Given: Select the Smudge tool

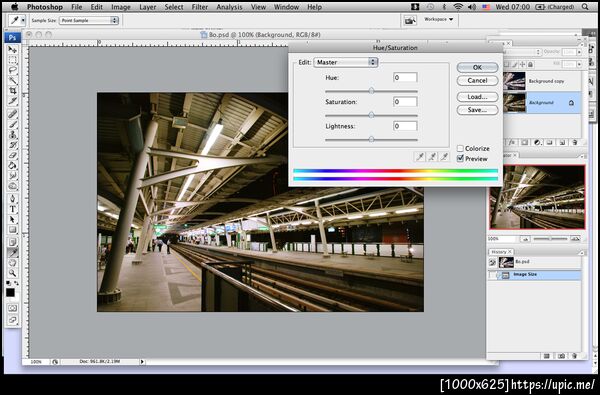Looking at the screenshot, I should (13, 176).
